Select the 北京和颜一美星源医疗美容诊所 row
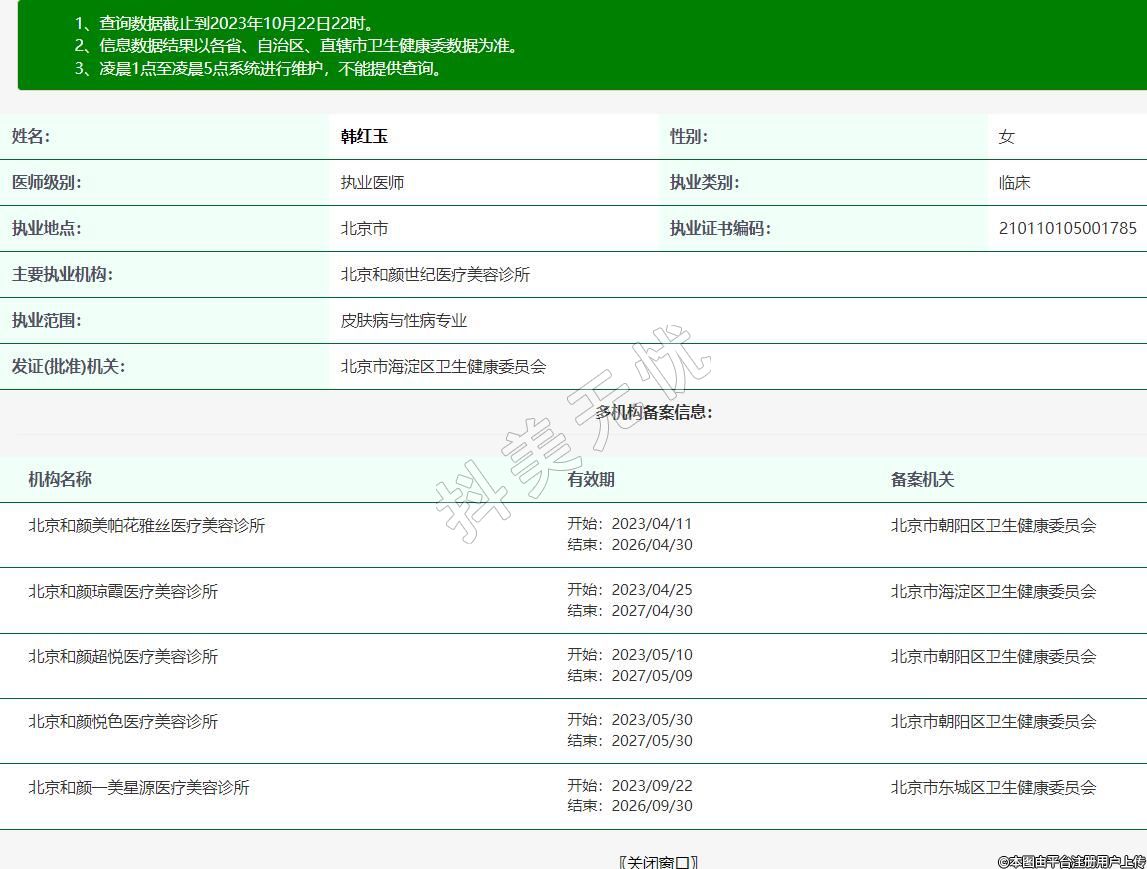The height and width of the screenshot is (869, 1147). click(139, 787)
